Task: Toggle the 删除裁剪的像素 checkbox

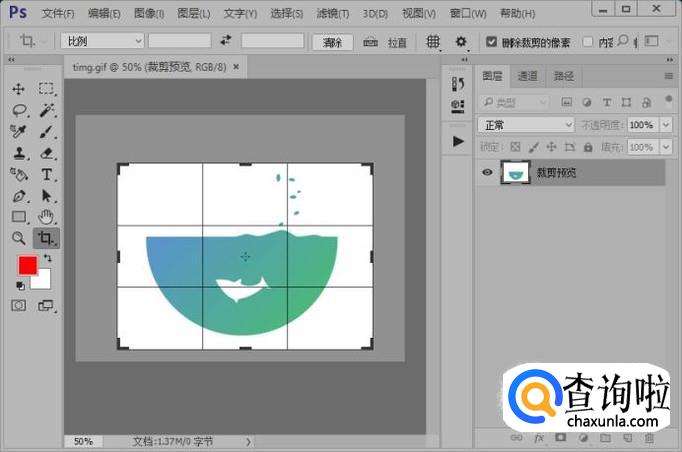Action: (x=492, y=42)
